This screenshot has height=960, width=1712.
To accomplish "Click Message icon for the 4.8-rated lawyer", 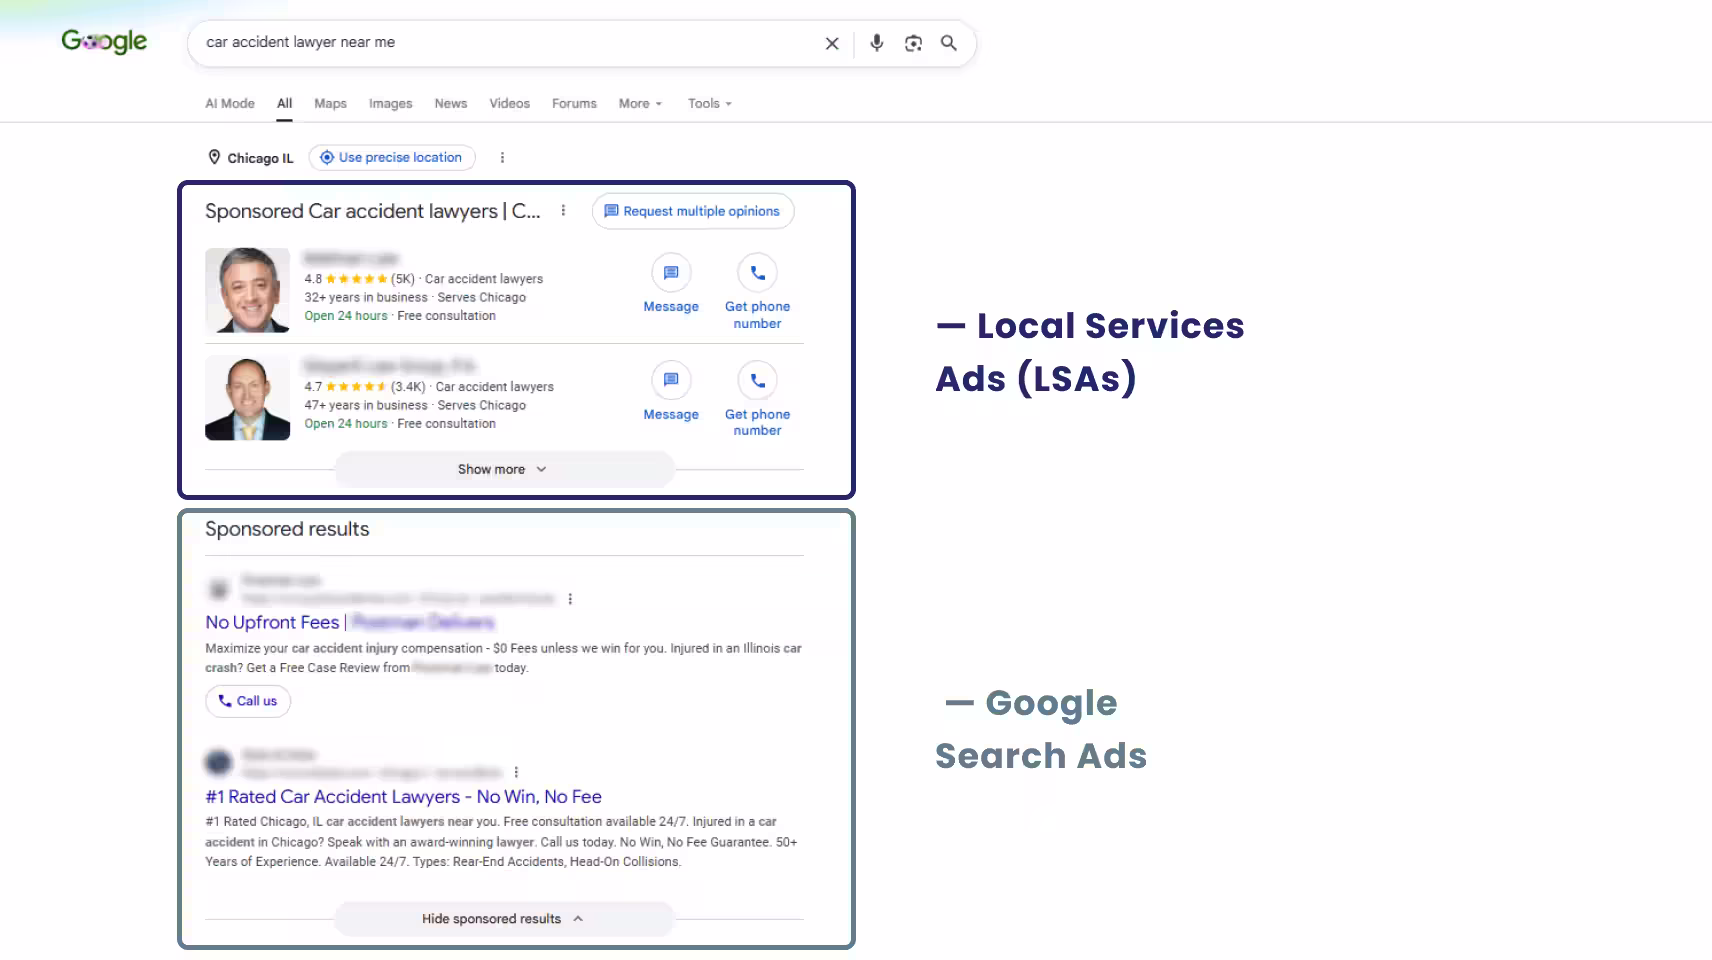I will click(x=671, y=272).
